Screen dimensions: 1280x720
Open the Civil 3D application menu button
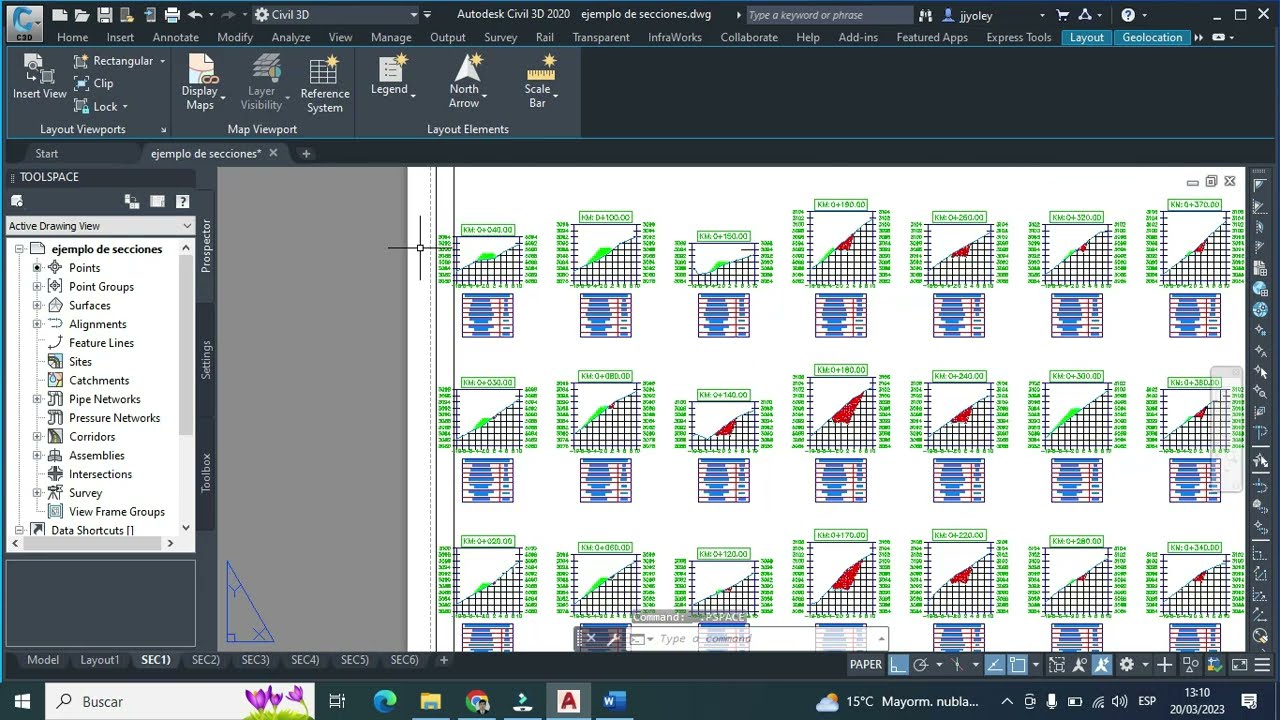(26, 22)
